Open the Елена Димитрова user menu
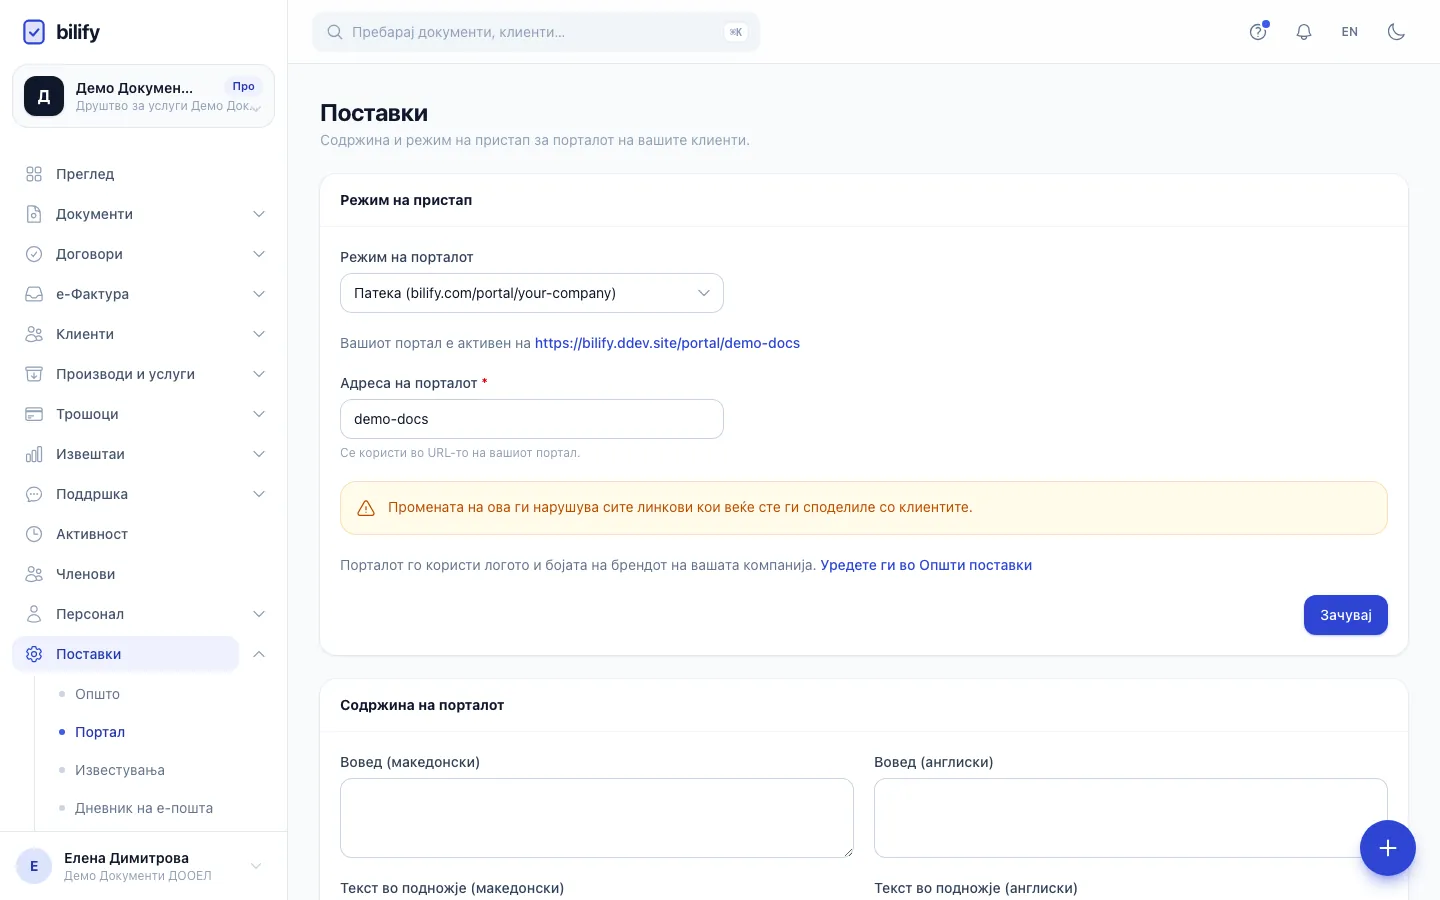Viewport: 1440px width, 900px height. pos(143,866)
